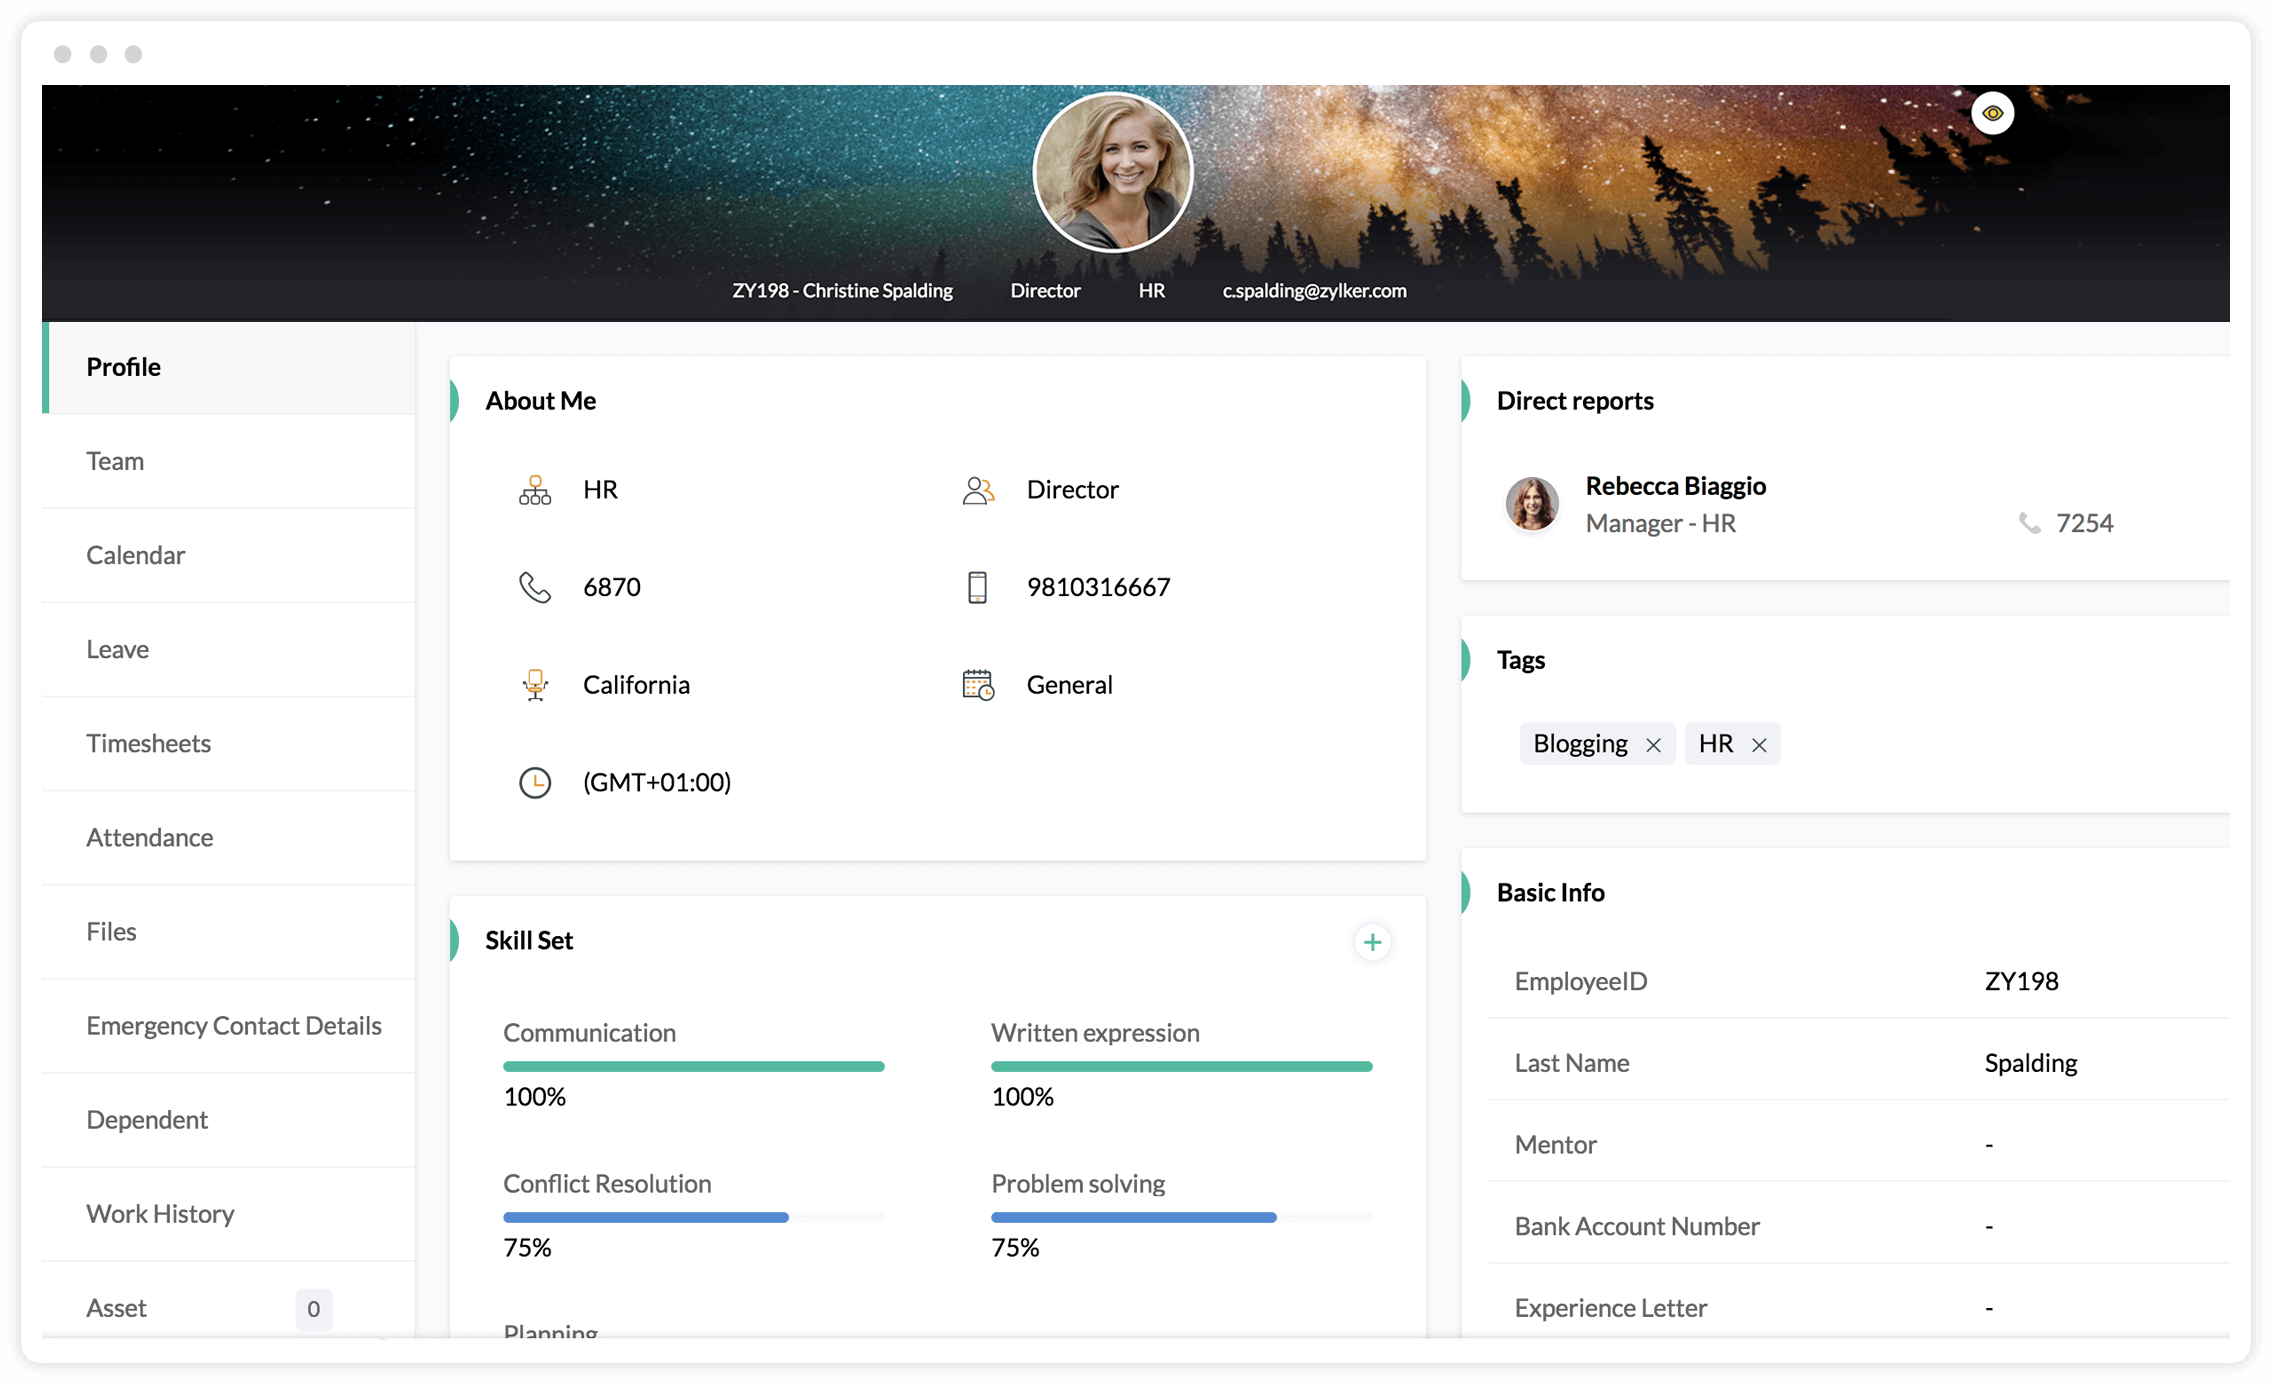Remove the Blogging tag with X button

[1654, 743]
